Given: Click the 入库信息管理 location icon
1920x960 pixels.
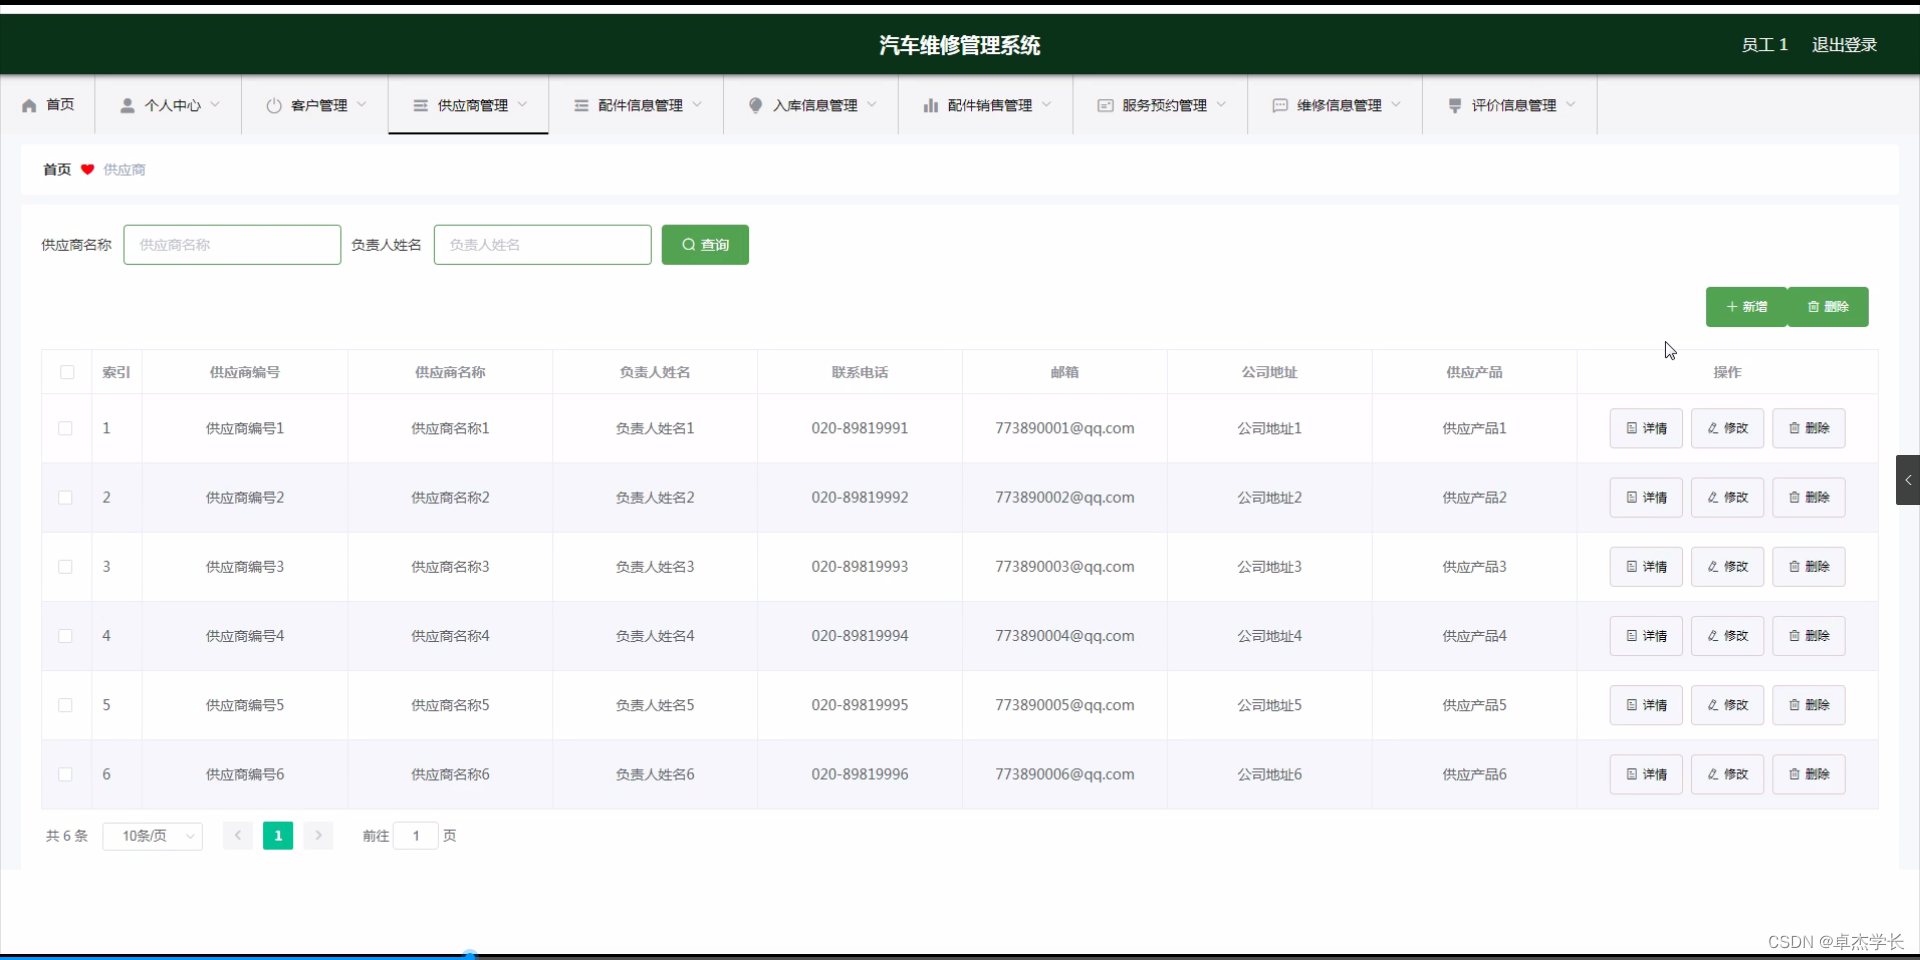Looking at the screenshot, I should click(x=755, y=105).
